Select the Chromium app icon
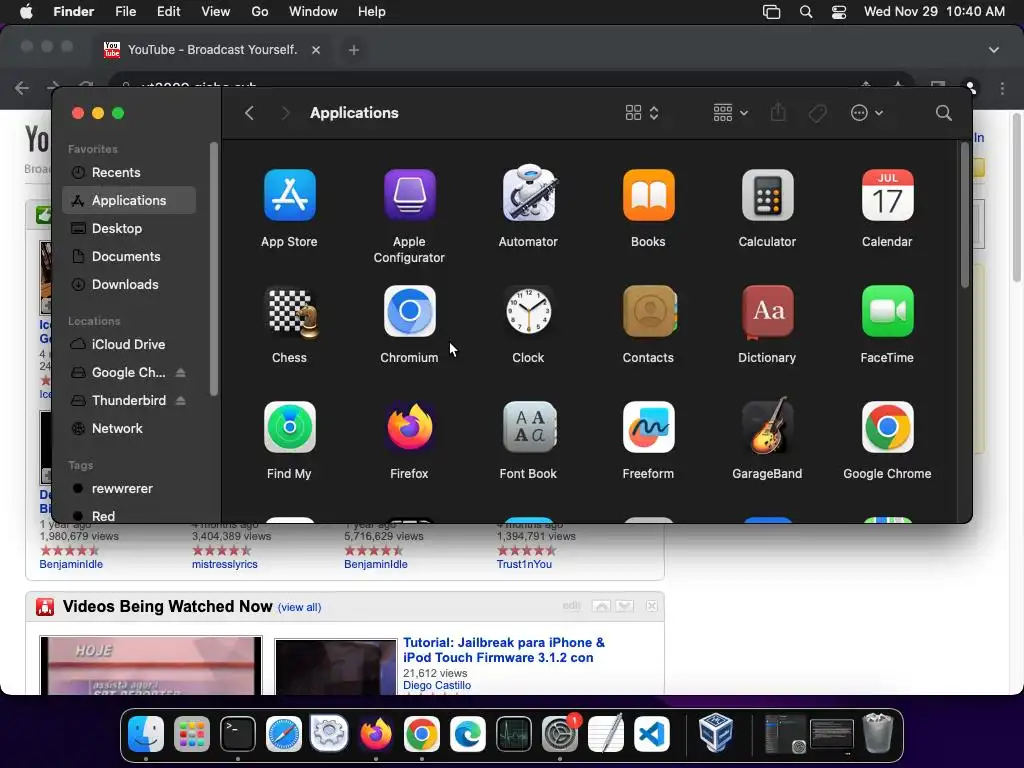Image resolution: width=1024 pixels, height=768 pixels. (409, 311)
